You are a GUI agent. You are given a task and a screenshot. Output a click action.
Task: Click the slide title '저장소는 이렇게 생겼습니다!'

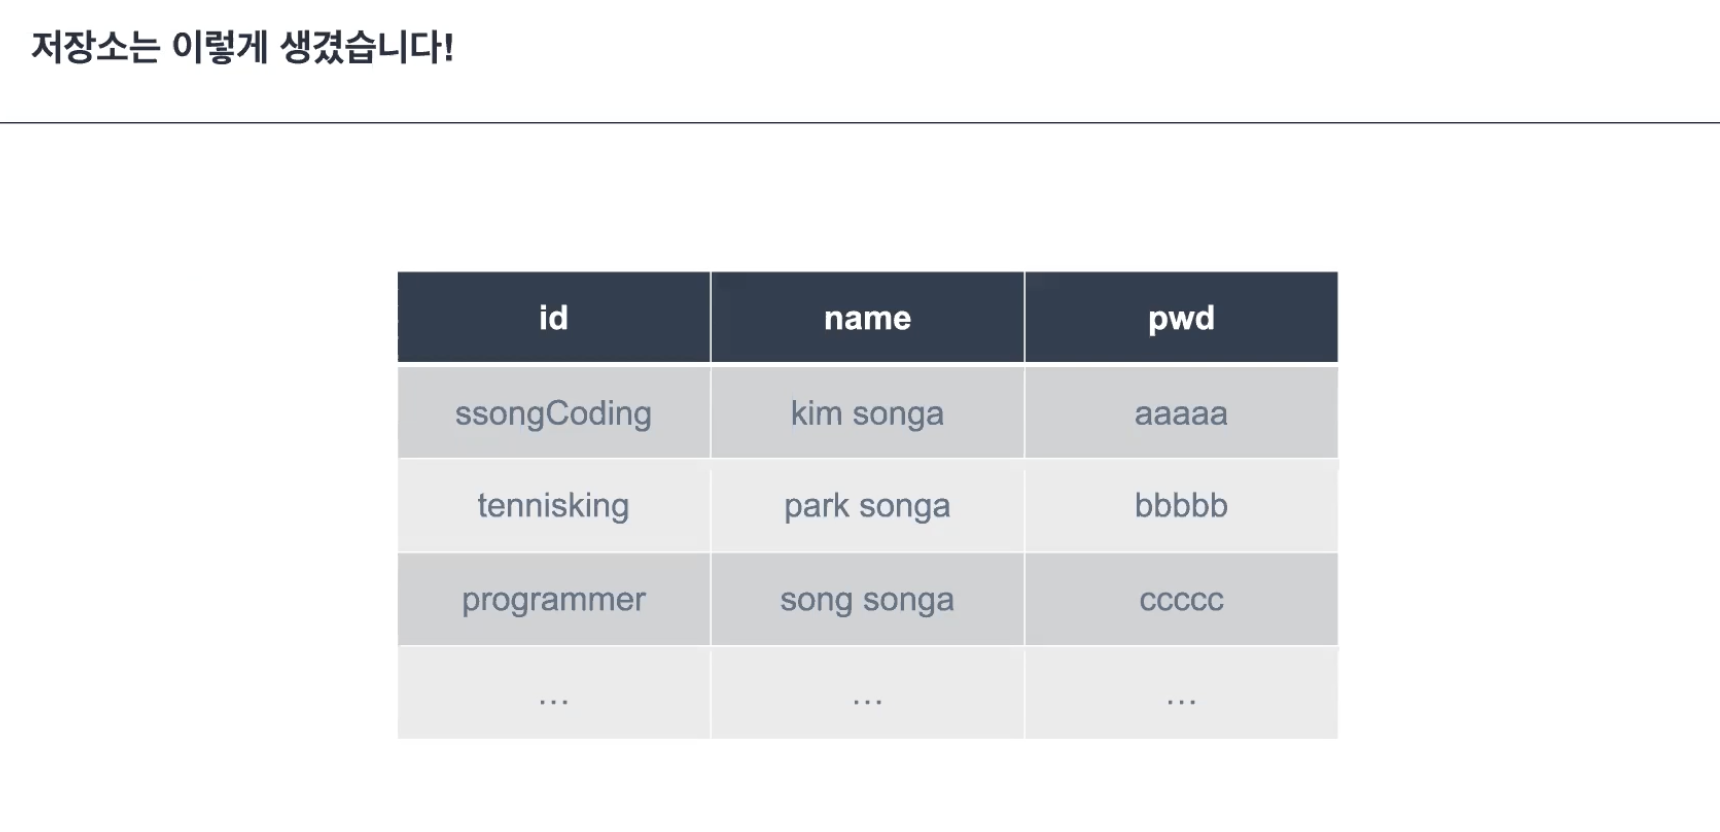coord(242,47)
